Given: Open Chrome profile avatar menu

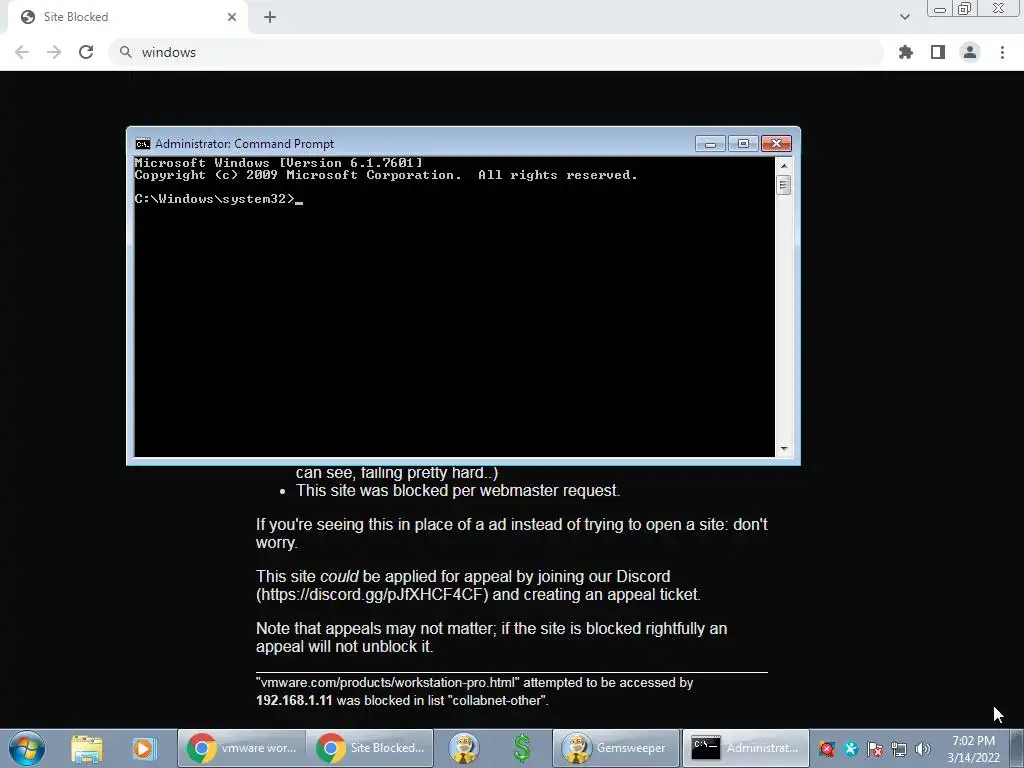Looking at the screenshot, I should [970, 52].
